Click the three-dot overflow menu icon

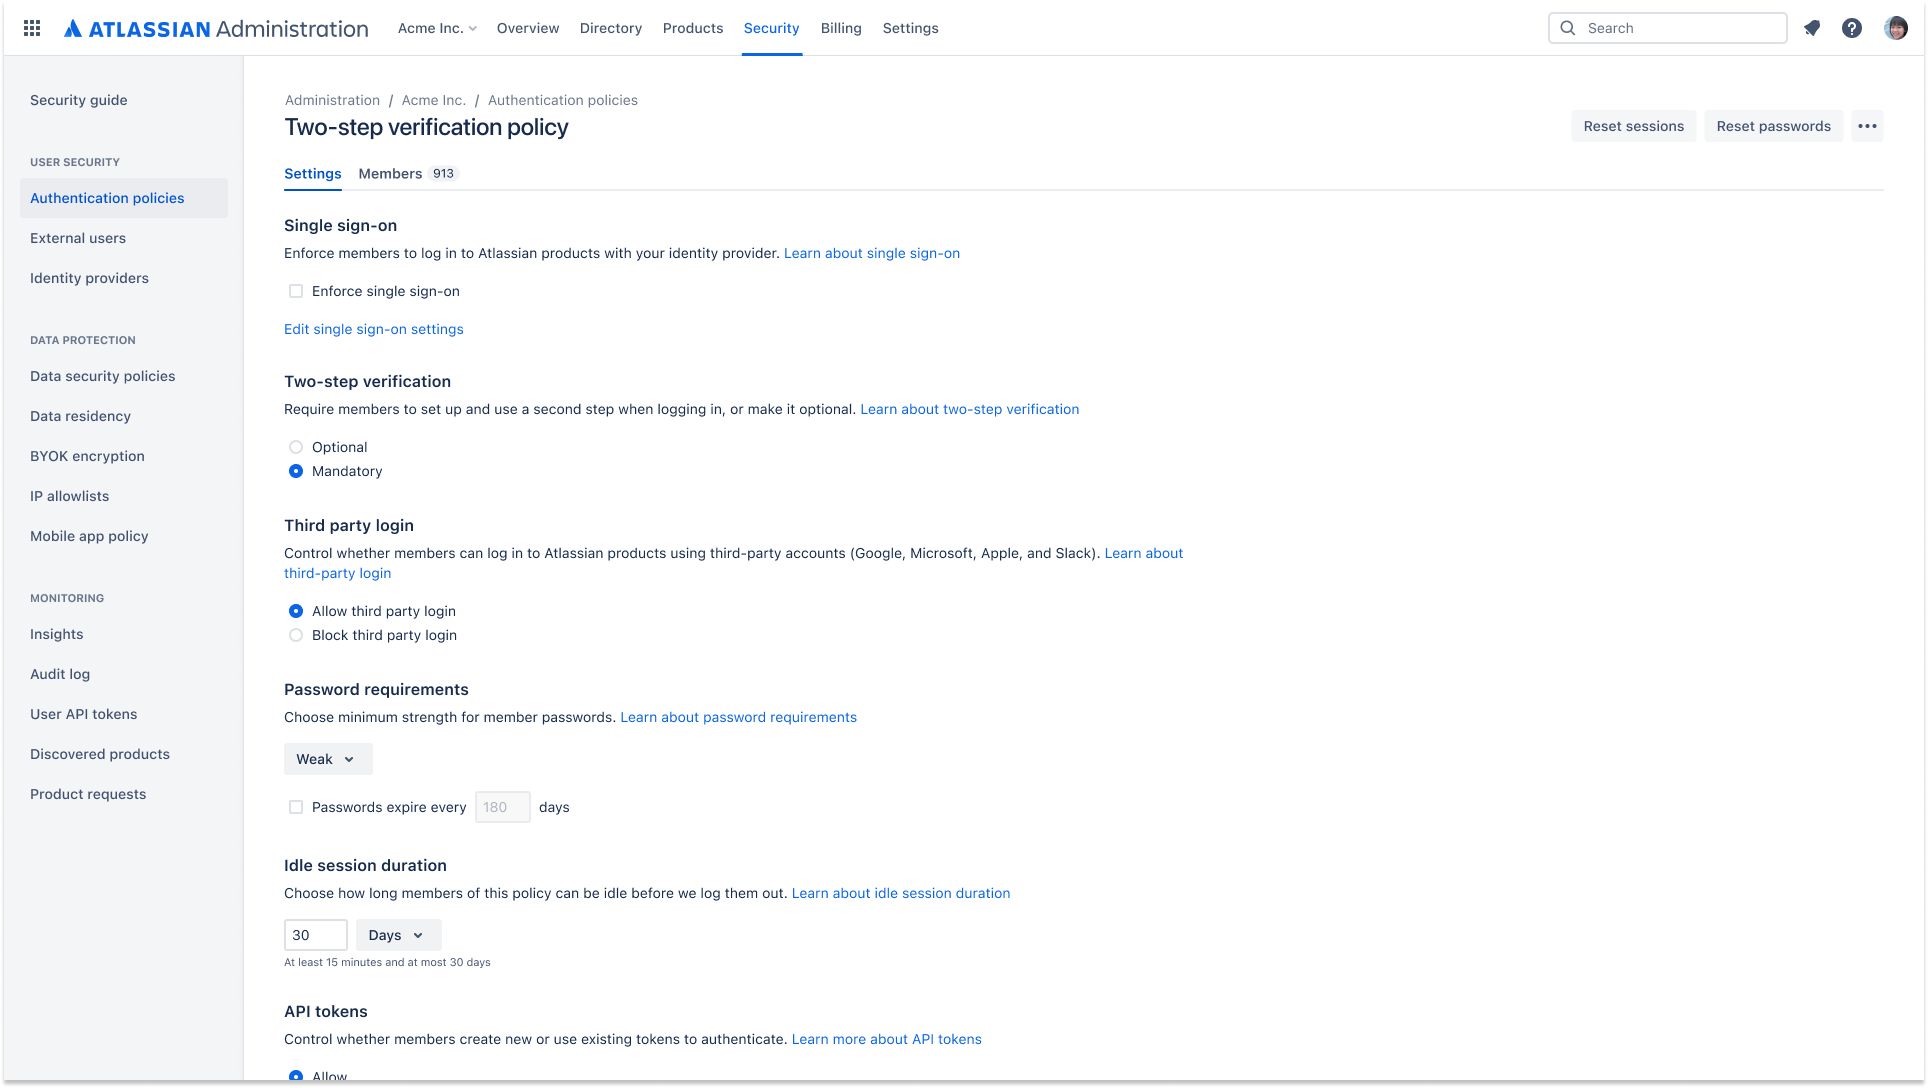[x=1866, y=126]
